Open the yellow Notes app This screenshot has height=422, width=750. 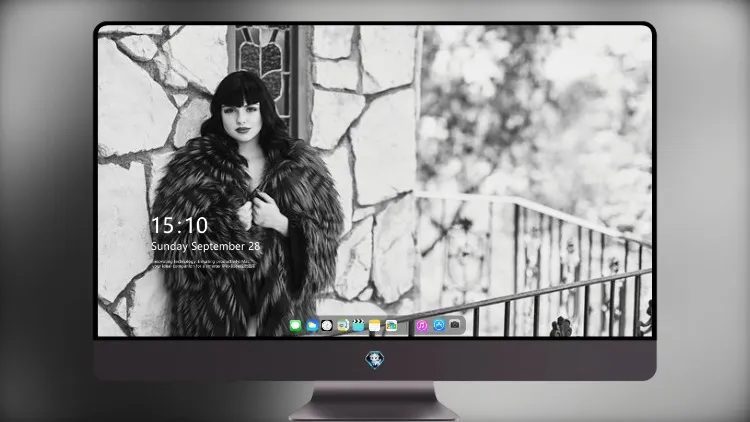click(x=375, y=326)
